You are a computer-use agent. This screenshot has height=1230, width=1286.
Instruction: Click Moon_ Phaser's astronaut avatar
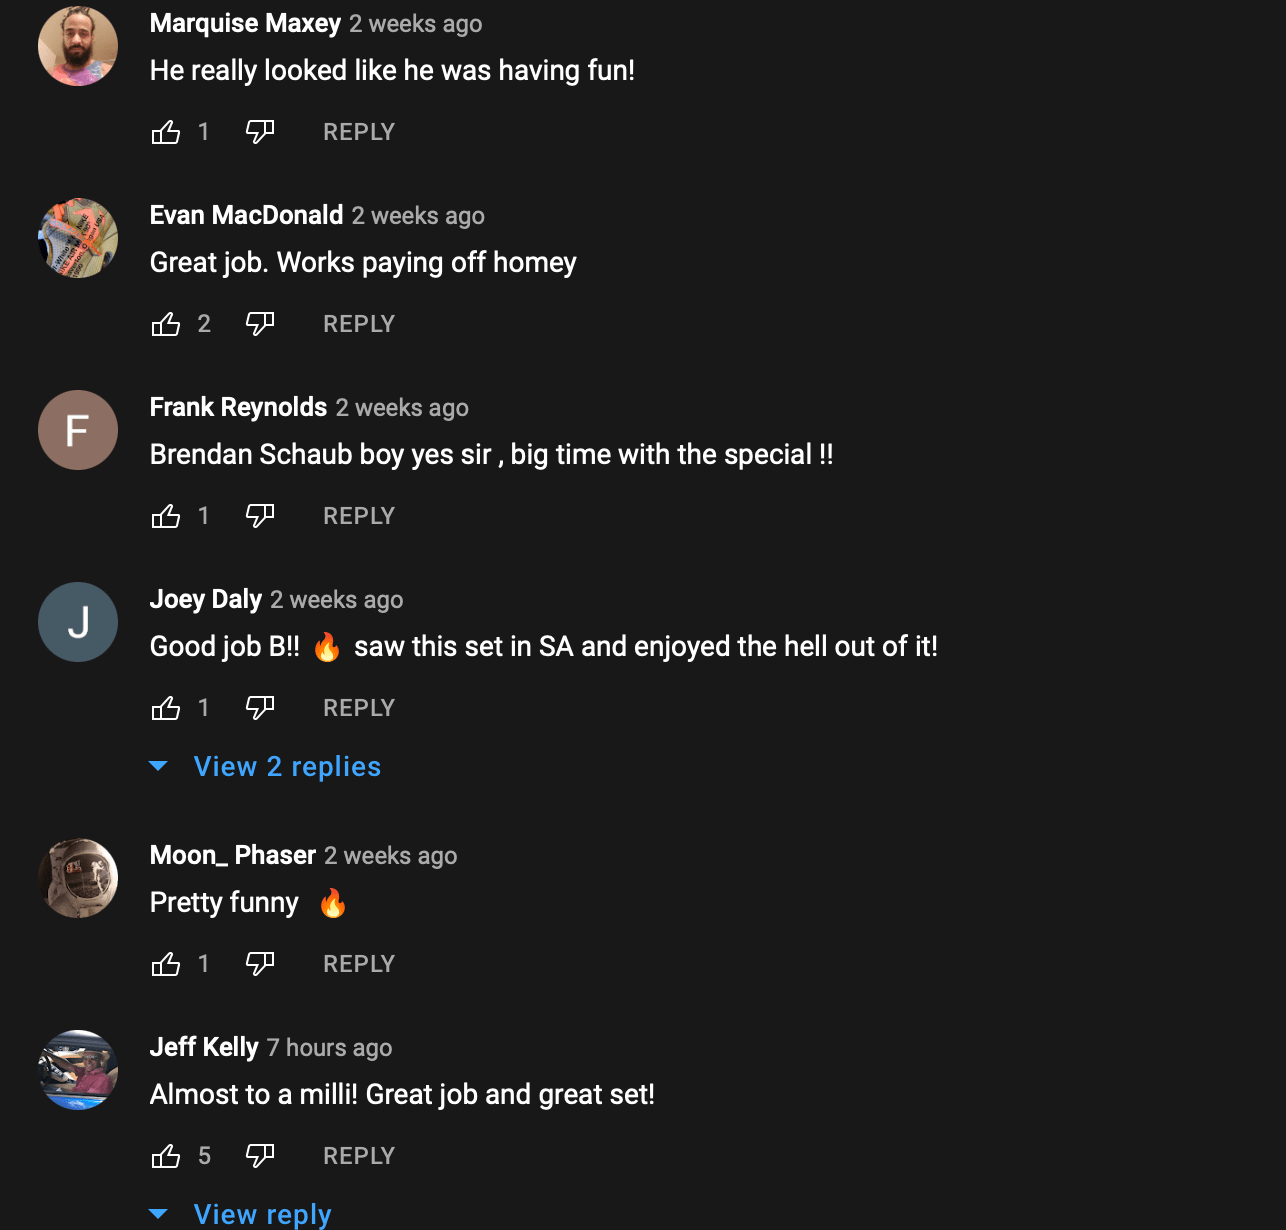point(78,878)
